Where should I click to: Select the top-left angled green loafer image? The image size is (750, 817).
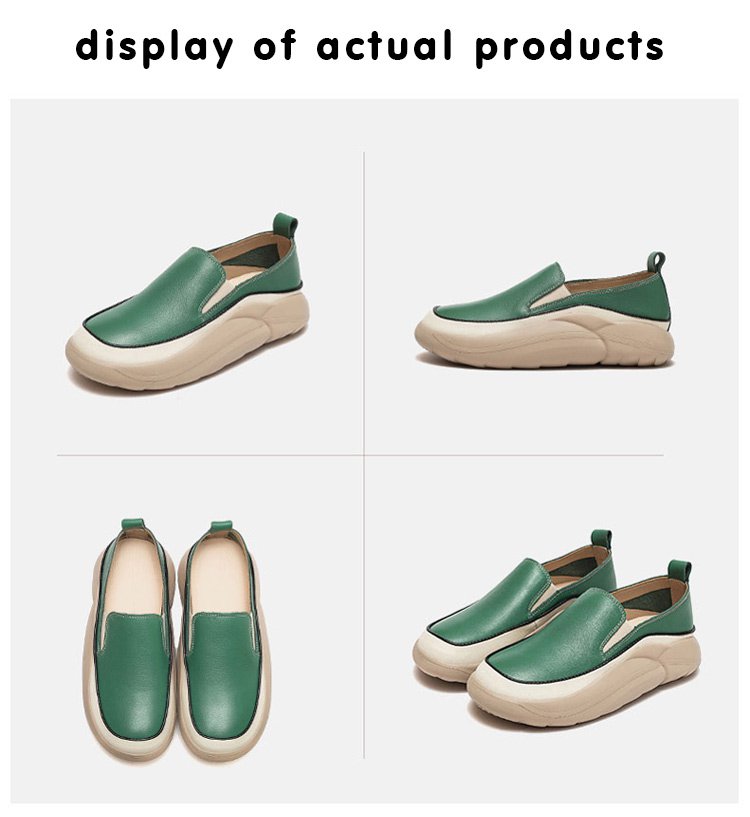(x=188, y=303)
